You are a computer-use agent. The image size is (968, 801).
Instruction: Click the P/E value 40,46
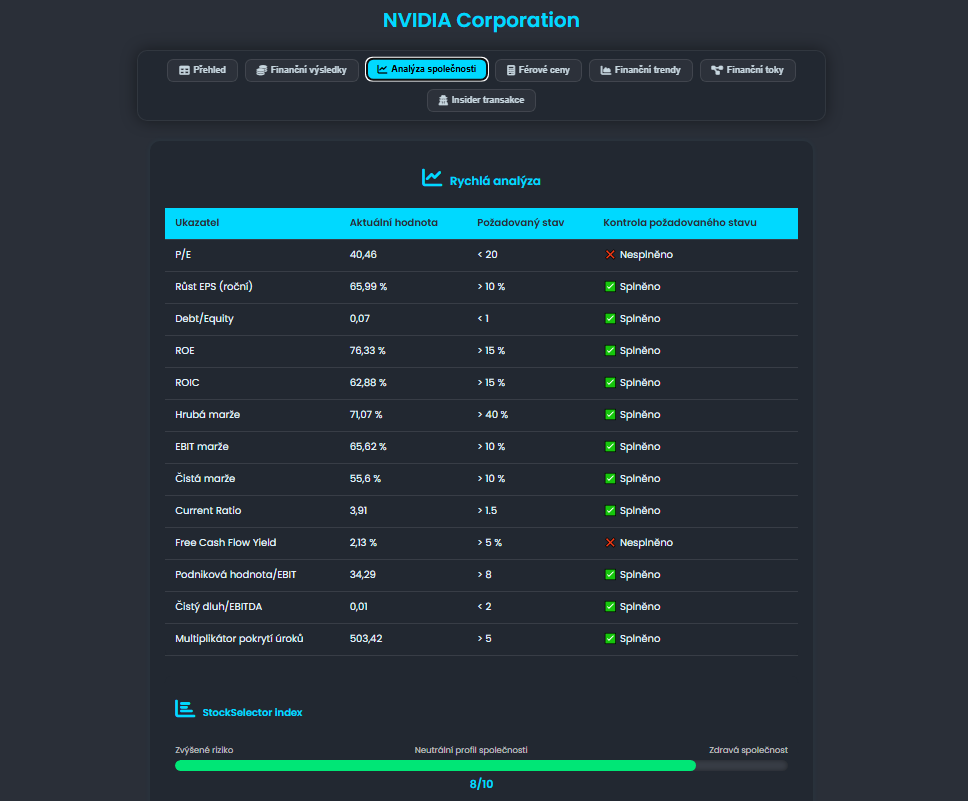coord(363,254)
